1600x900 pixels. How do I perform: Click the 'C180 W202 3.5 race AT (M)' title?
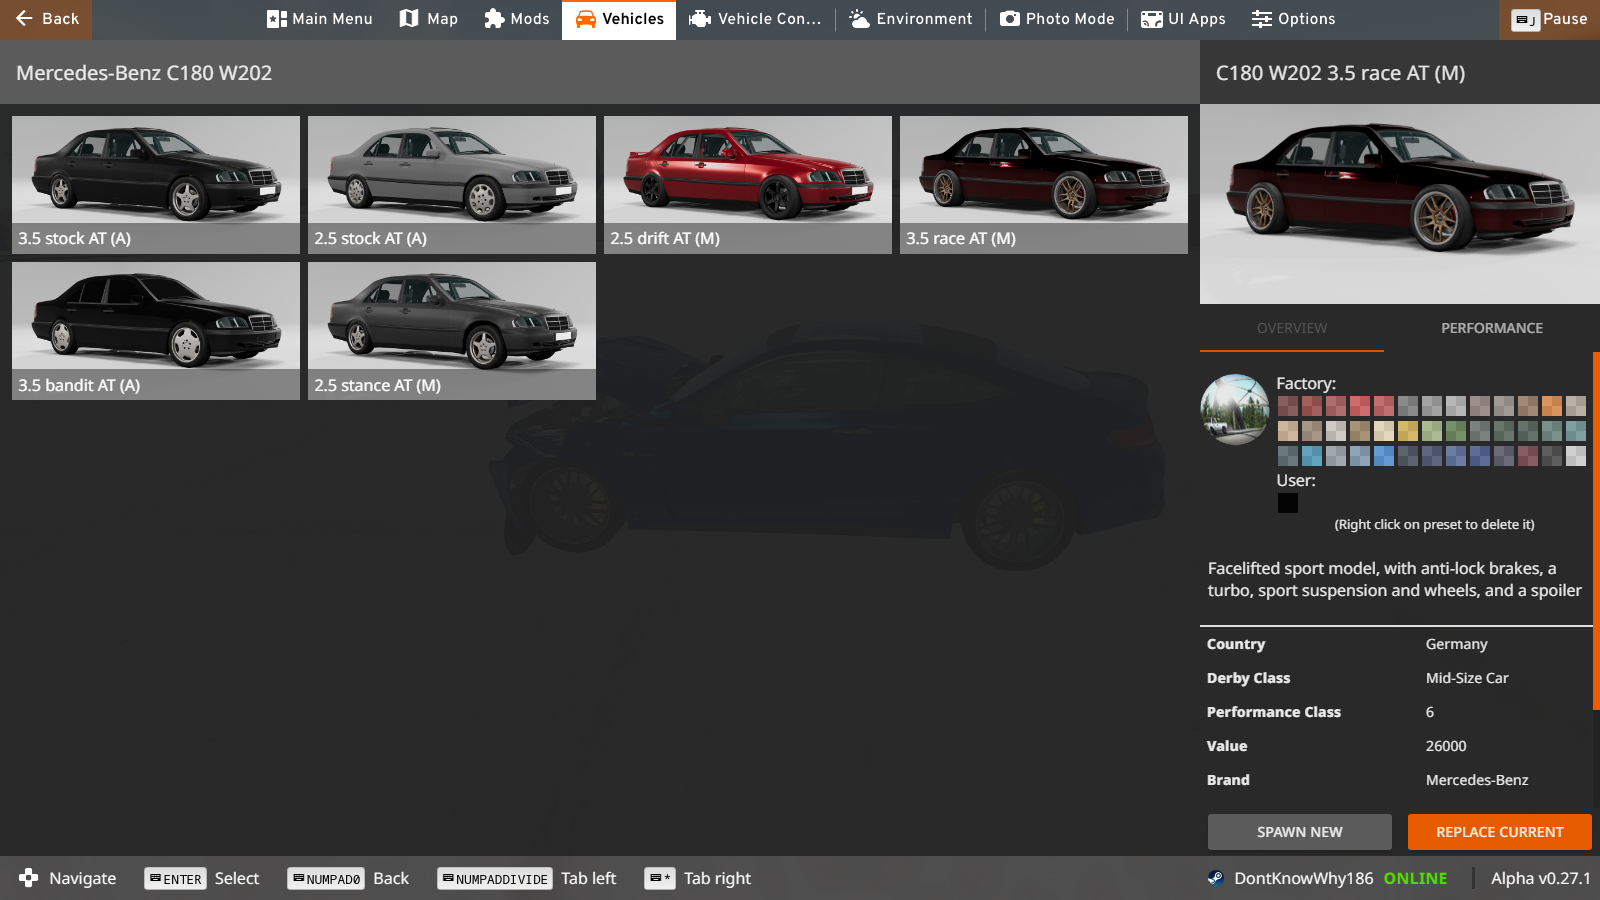click(x=1340, y=73)
